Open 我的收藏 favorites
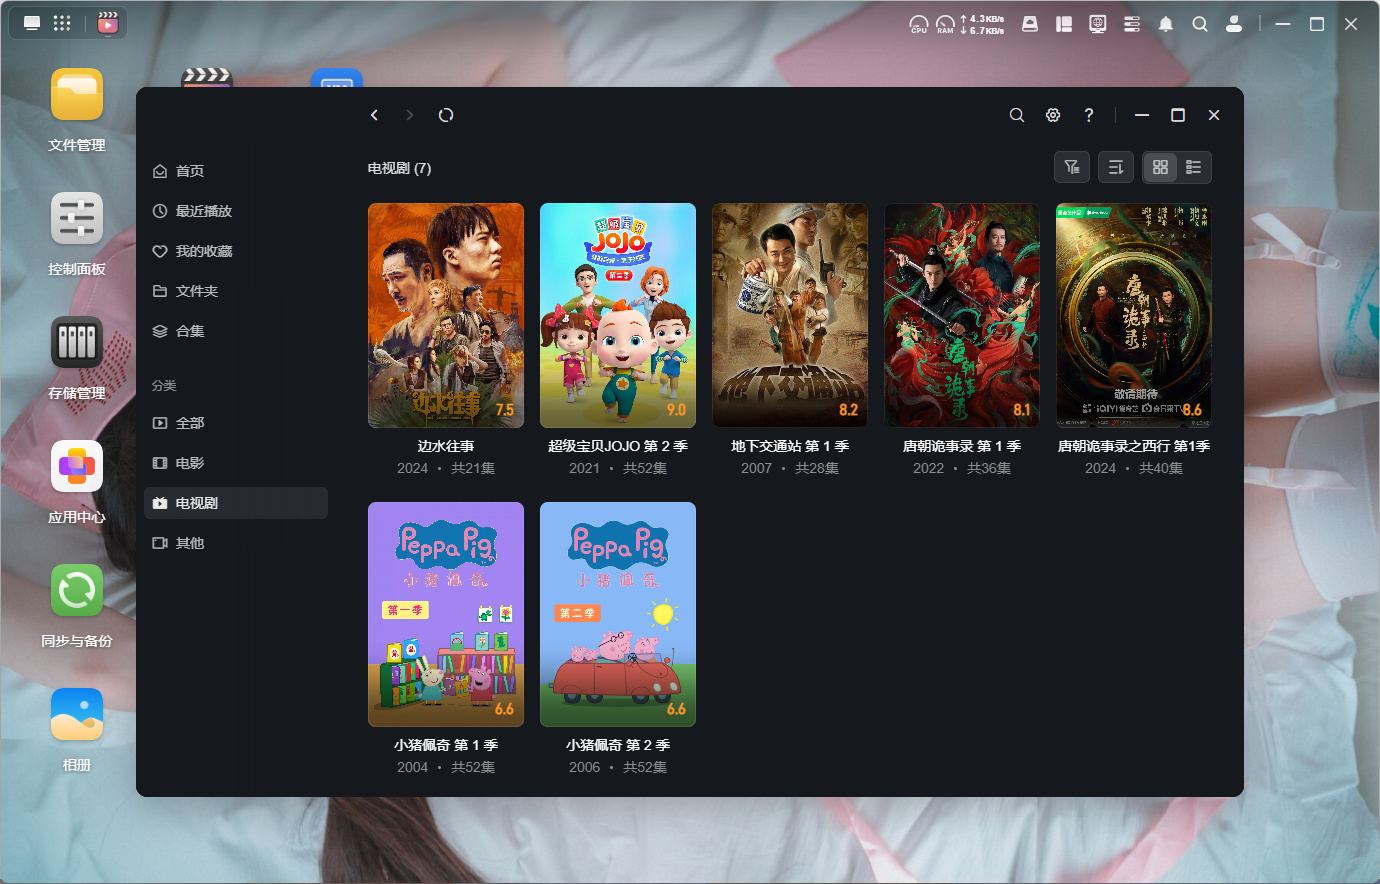Viewport: 1380px width, 884px height. pyautogui.click(x=236, y=251)
